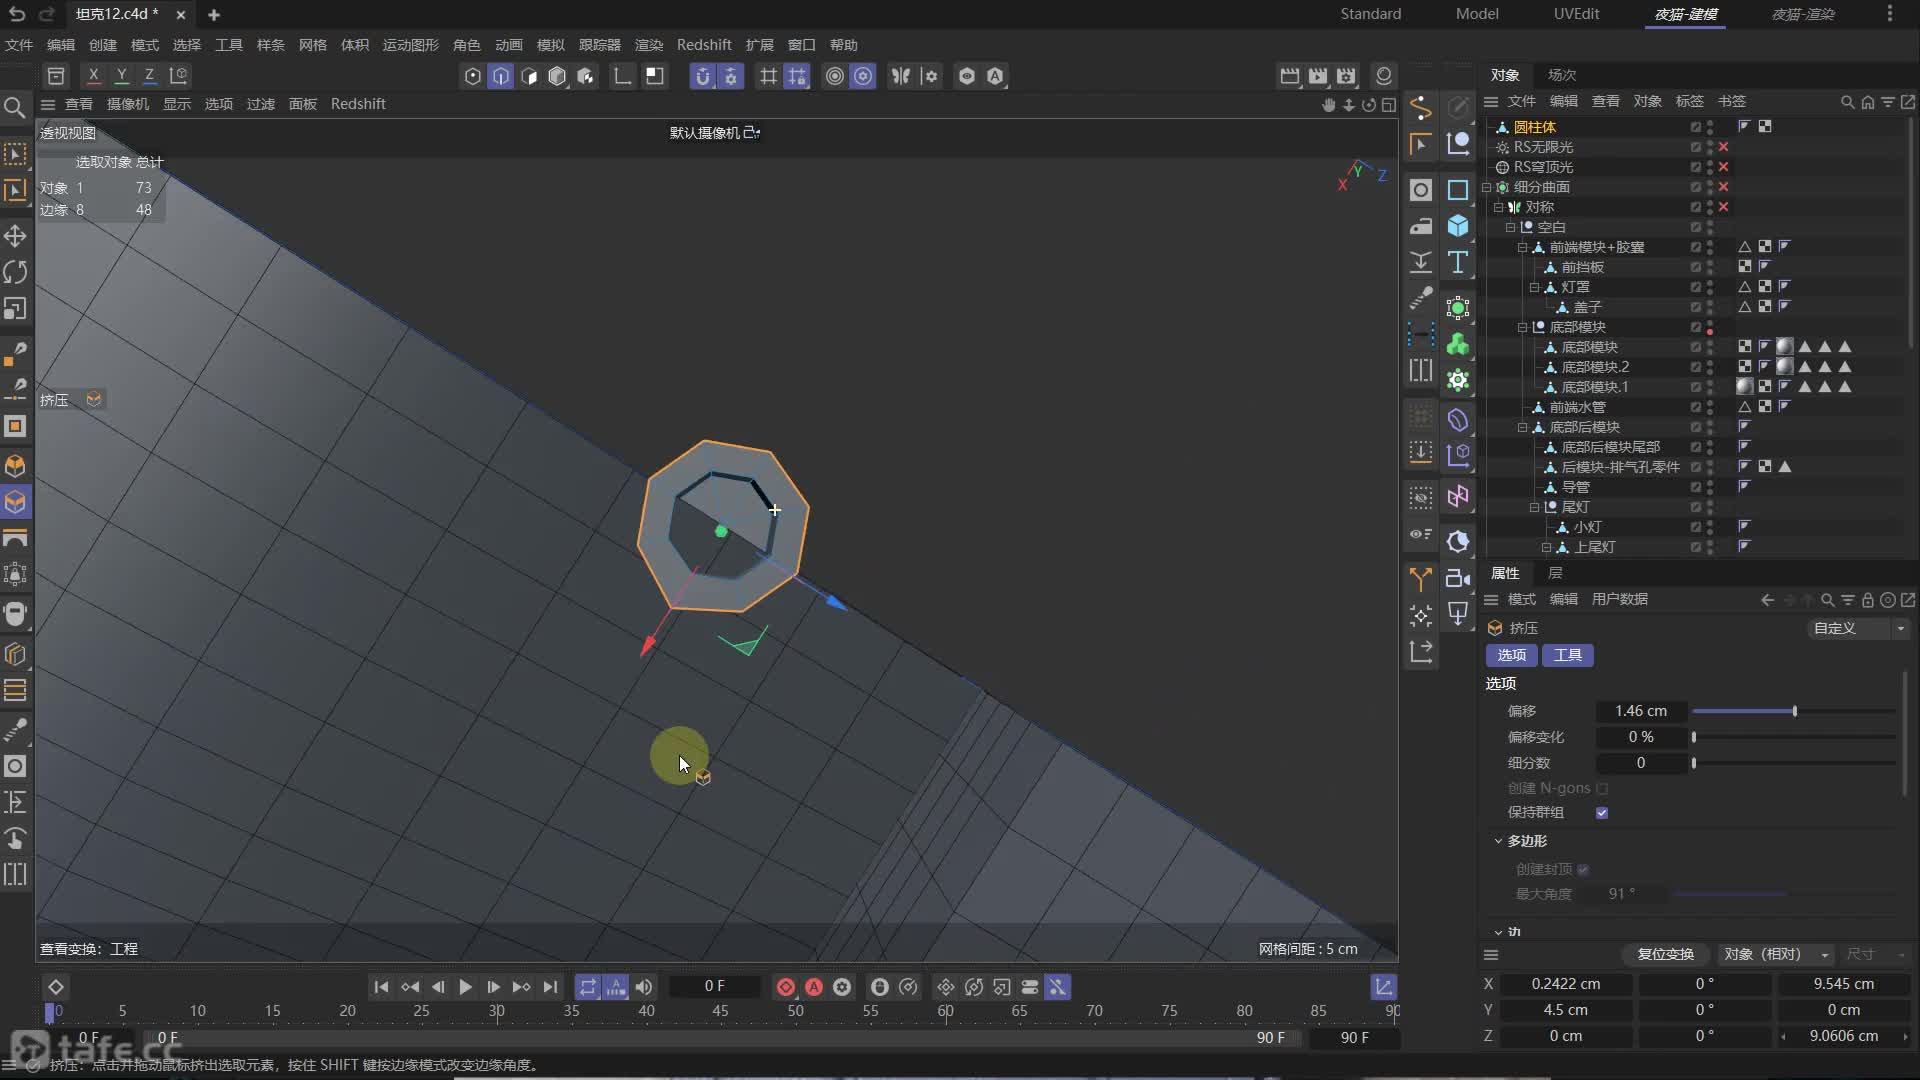Activate the Live Selection tool
This screenshot has width=1920, height=1080.
pos(15,153)
